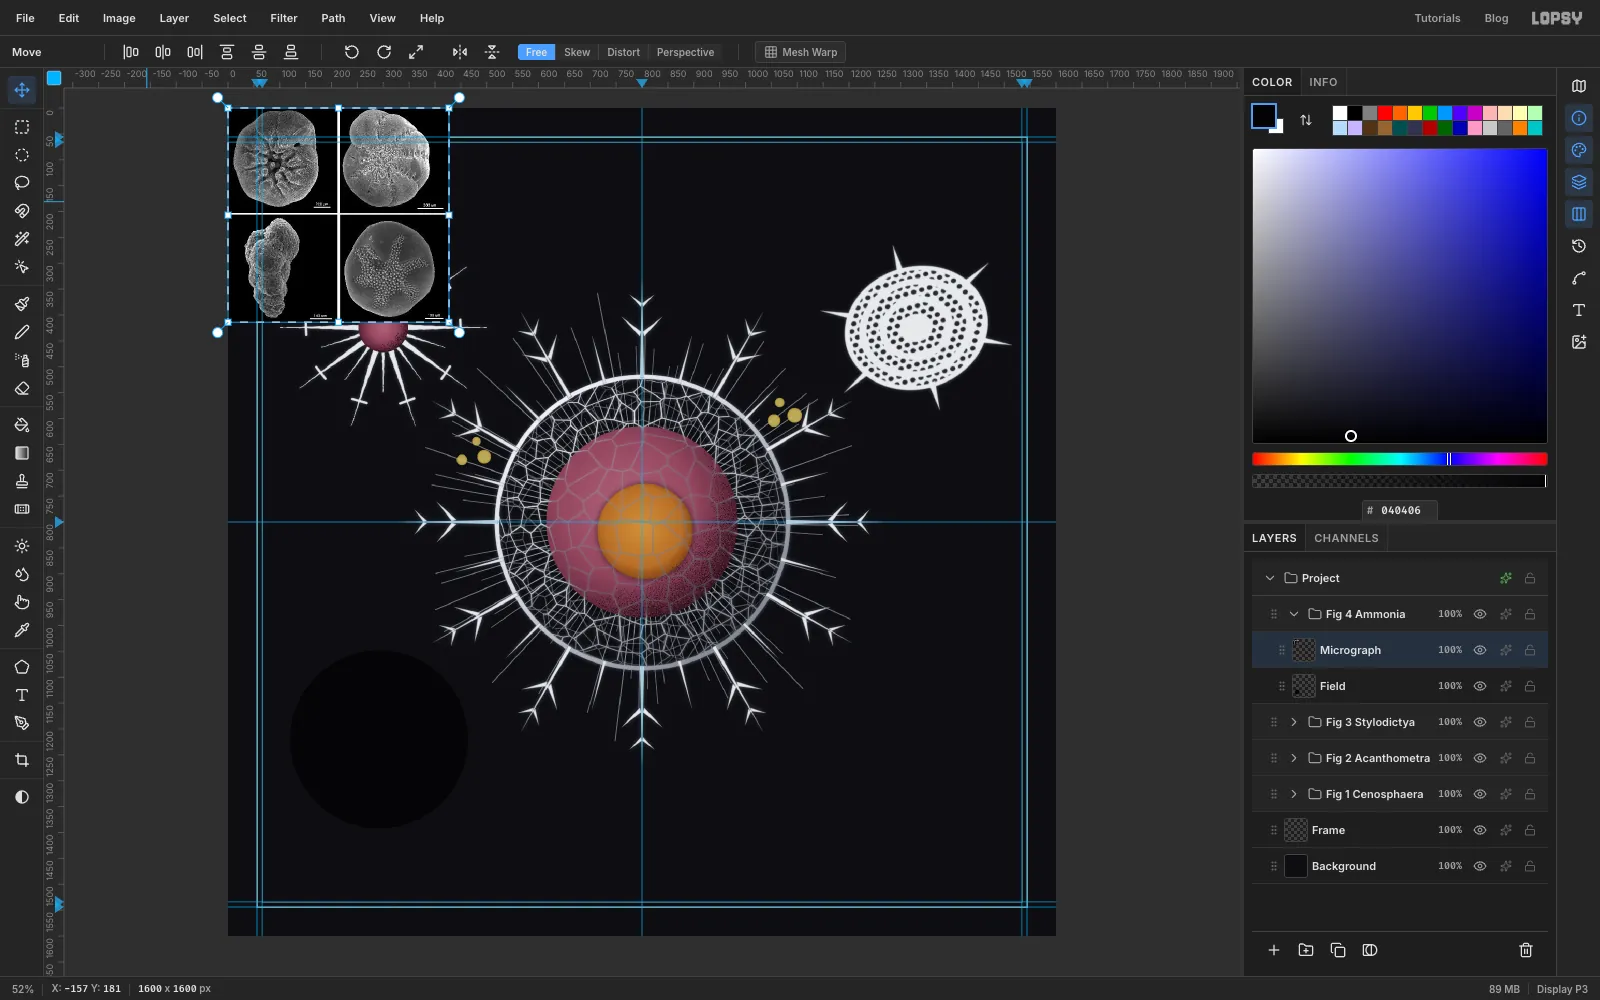Select the eyedropper tool

point(21,630)
